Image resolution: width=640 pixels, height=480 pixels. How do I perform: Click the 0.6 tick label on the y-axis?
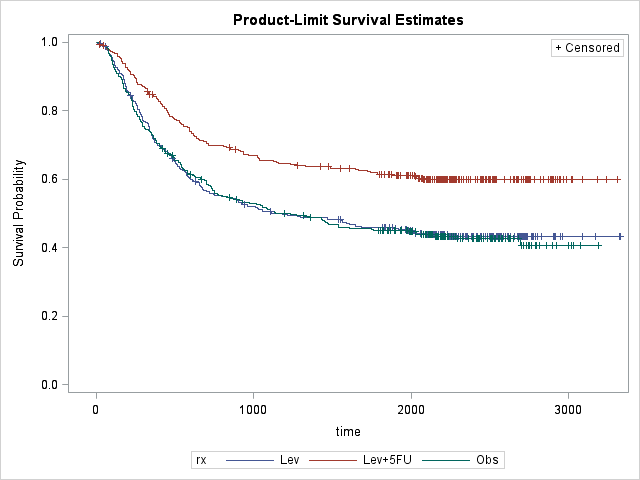coord(48,179)
